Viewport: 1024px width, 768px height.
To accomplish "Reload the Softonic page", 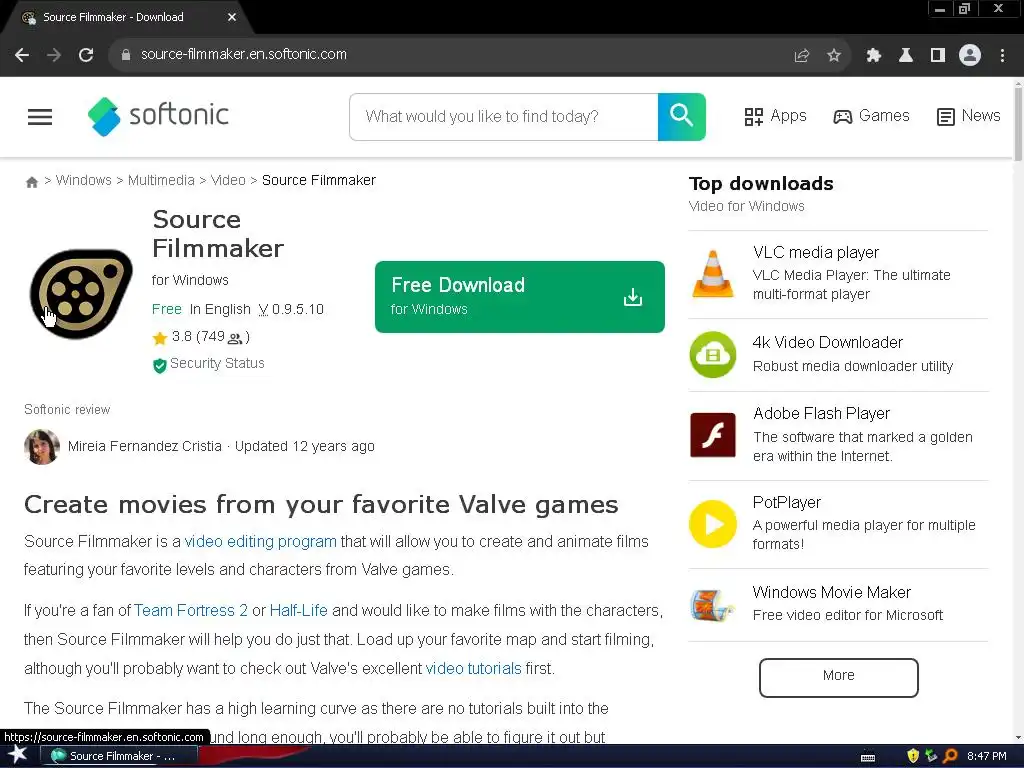I will (86, 55).
